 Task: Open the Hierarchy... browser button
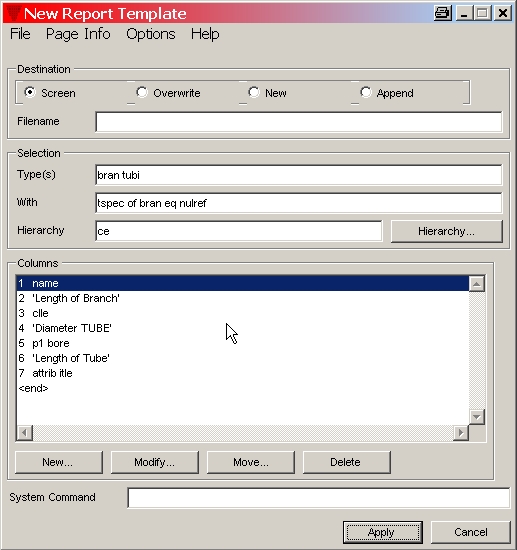[x=446, y=231]
